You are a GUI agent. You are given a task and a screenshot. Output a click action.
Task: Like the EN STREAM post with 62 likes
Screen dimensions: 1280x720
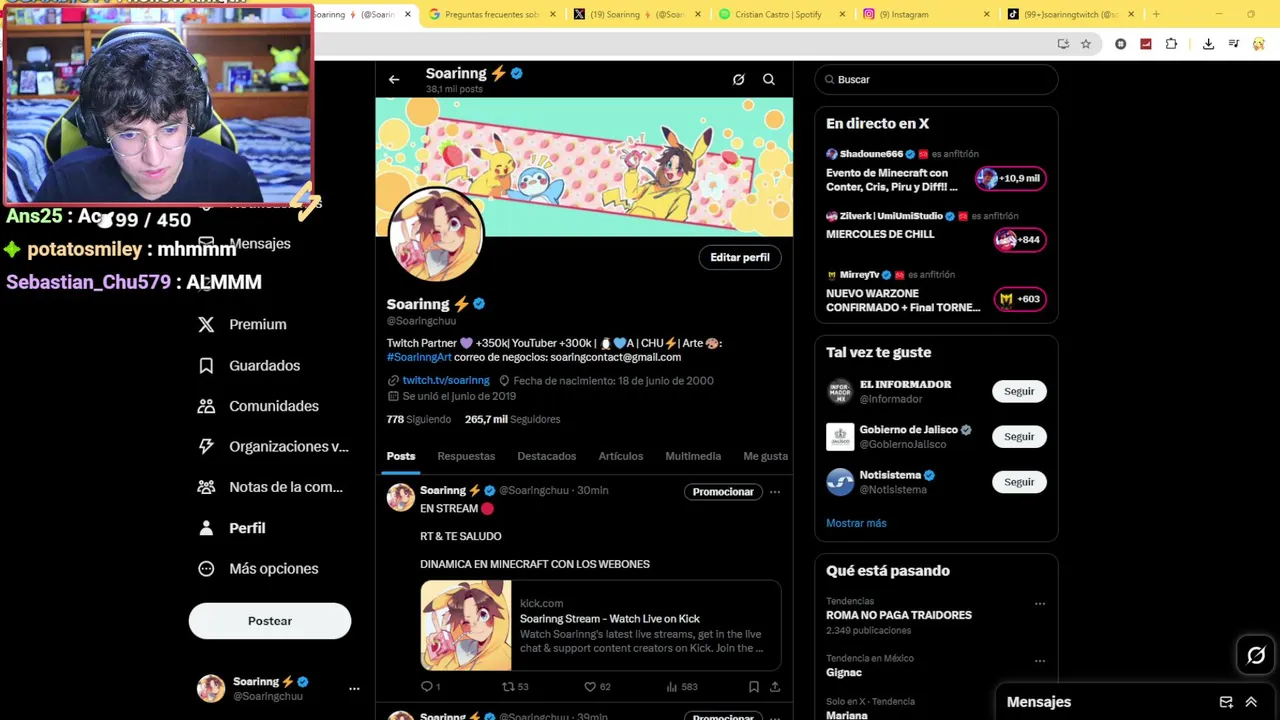point(590,687)
